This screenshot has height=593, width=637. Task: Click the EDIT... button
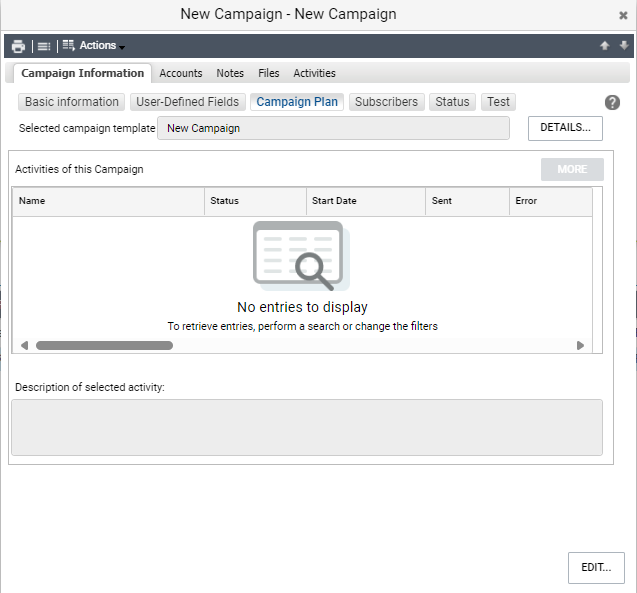(596, 567)
